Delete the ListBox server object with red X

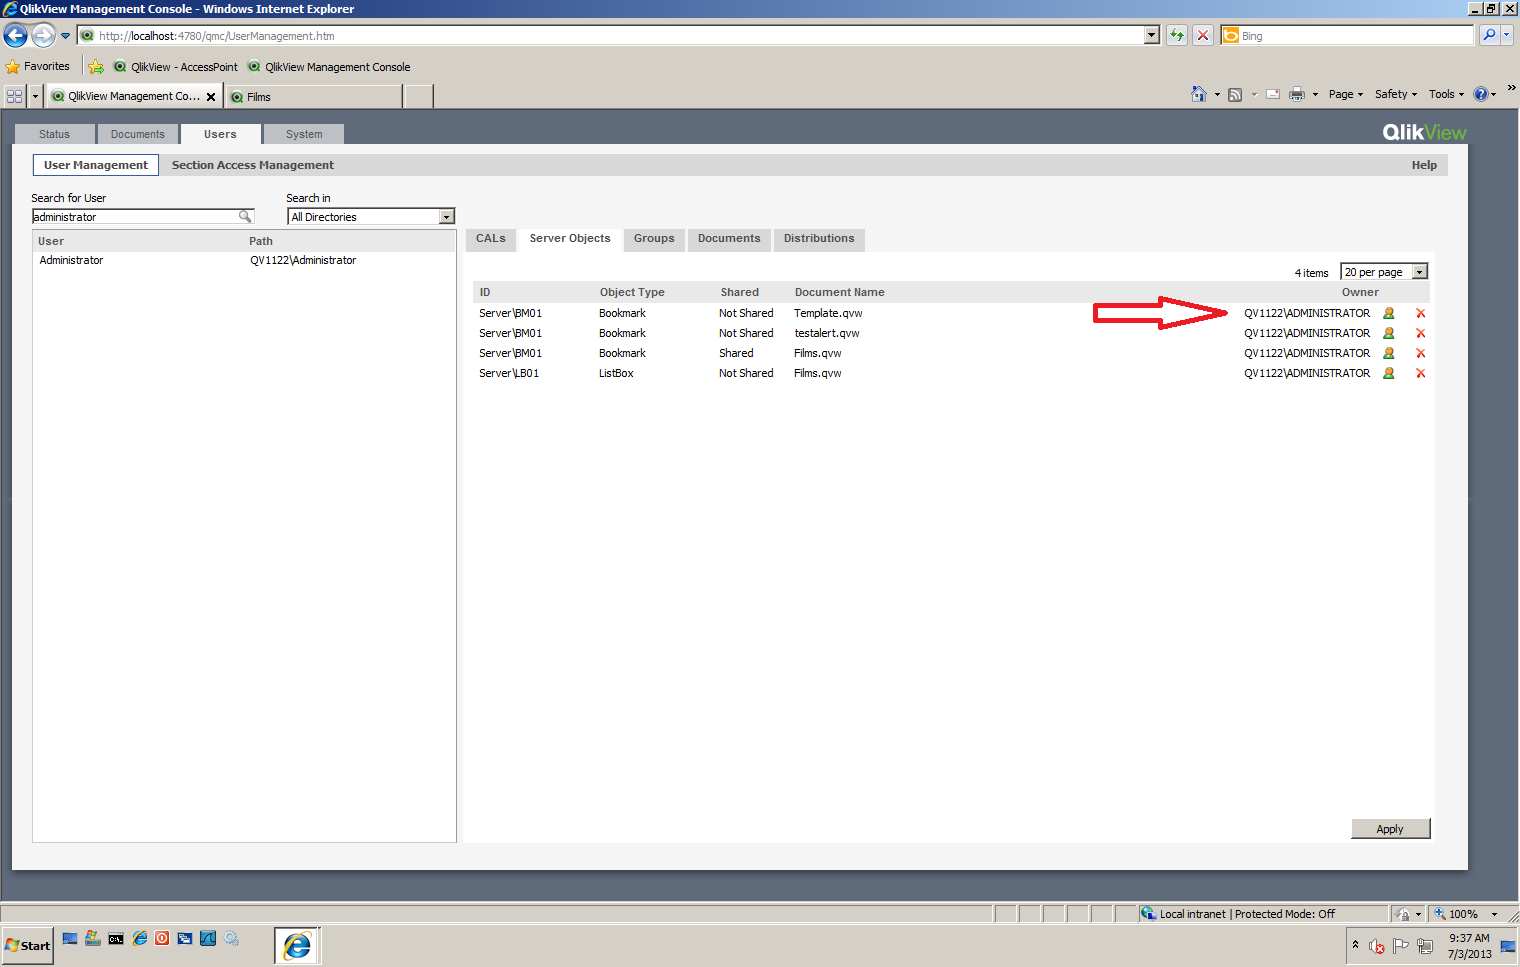pyautogui.click(x=1420, y=373)
